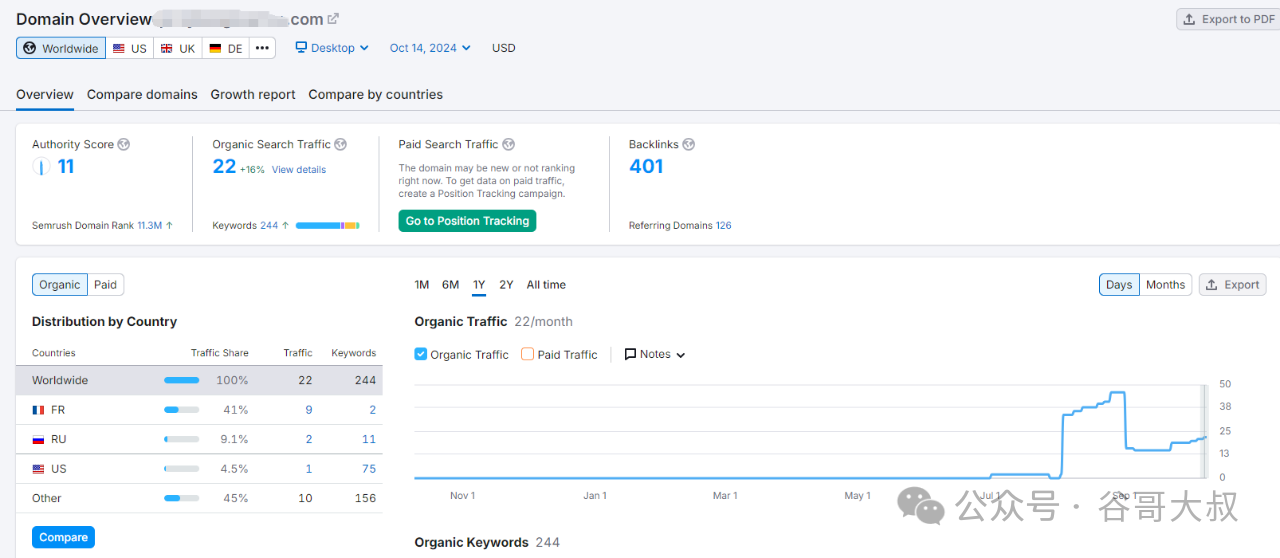Click the Keywords 244 link
The image size is (1280, 558).
(x=269, y=225)
